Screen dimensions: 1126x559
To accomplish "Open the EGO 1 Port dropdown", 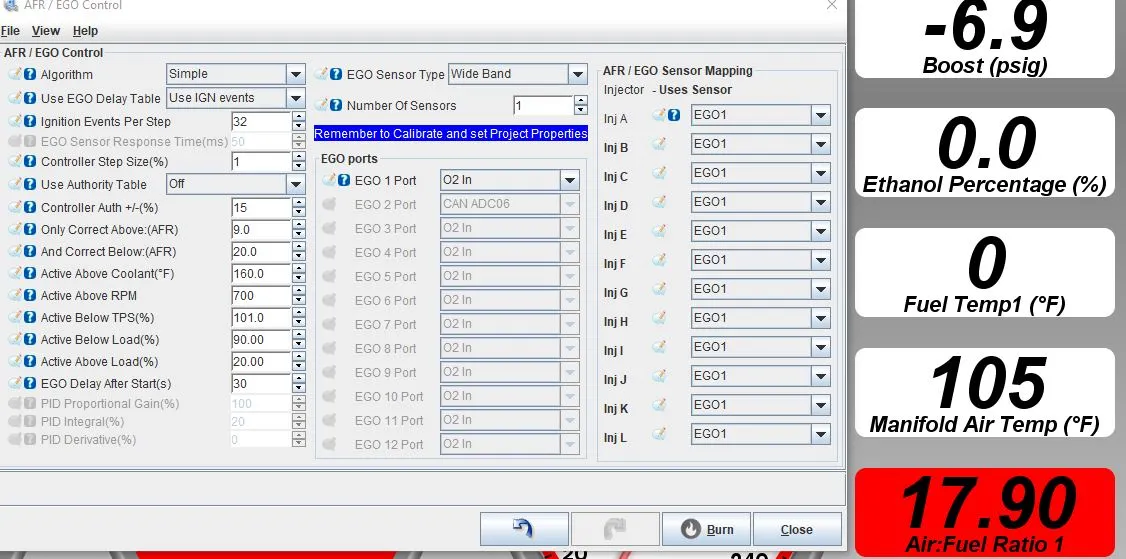I will 570,180.
